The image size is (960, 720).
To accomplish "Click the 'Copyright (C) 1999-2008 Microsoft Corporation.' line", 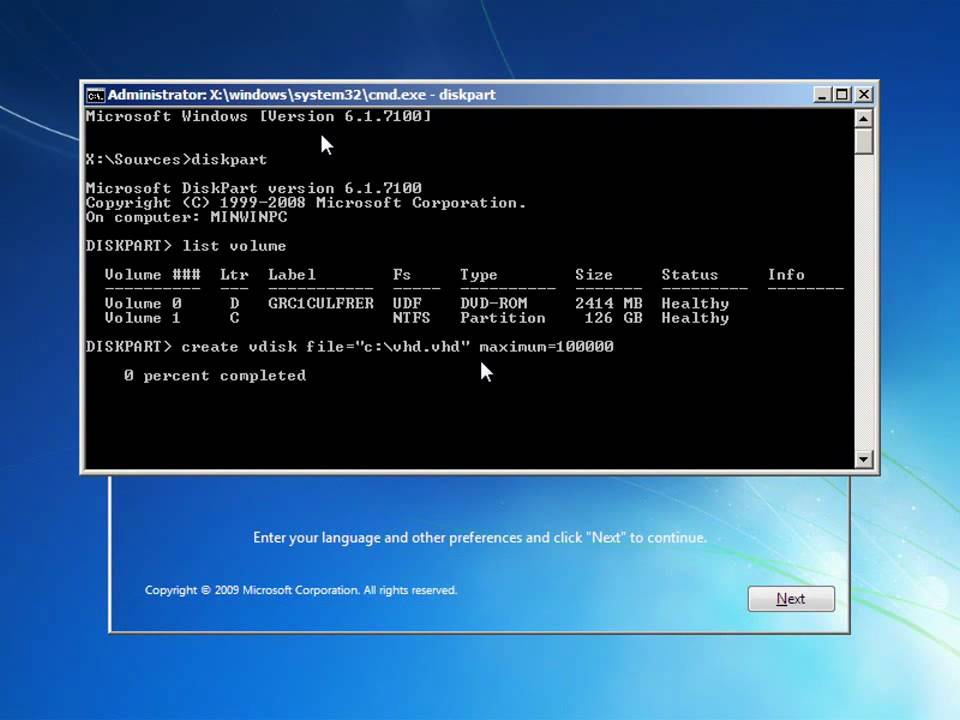I will pyautogui.click(x=306, y=203).
